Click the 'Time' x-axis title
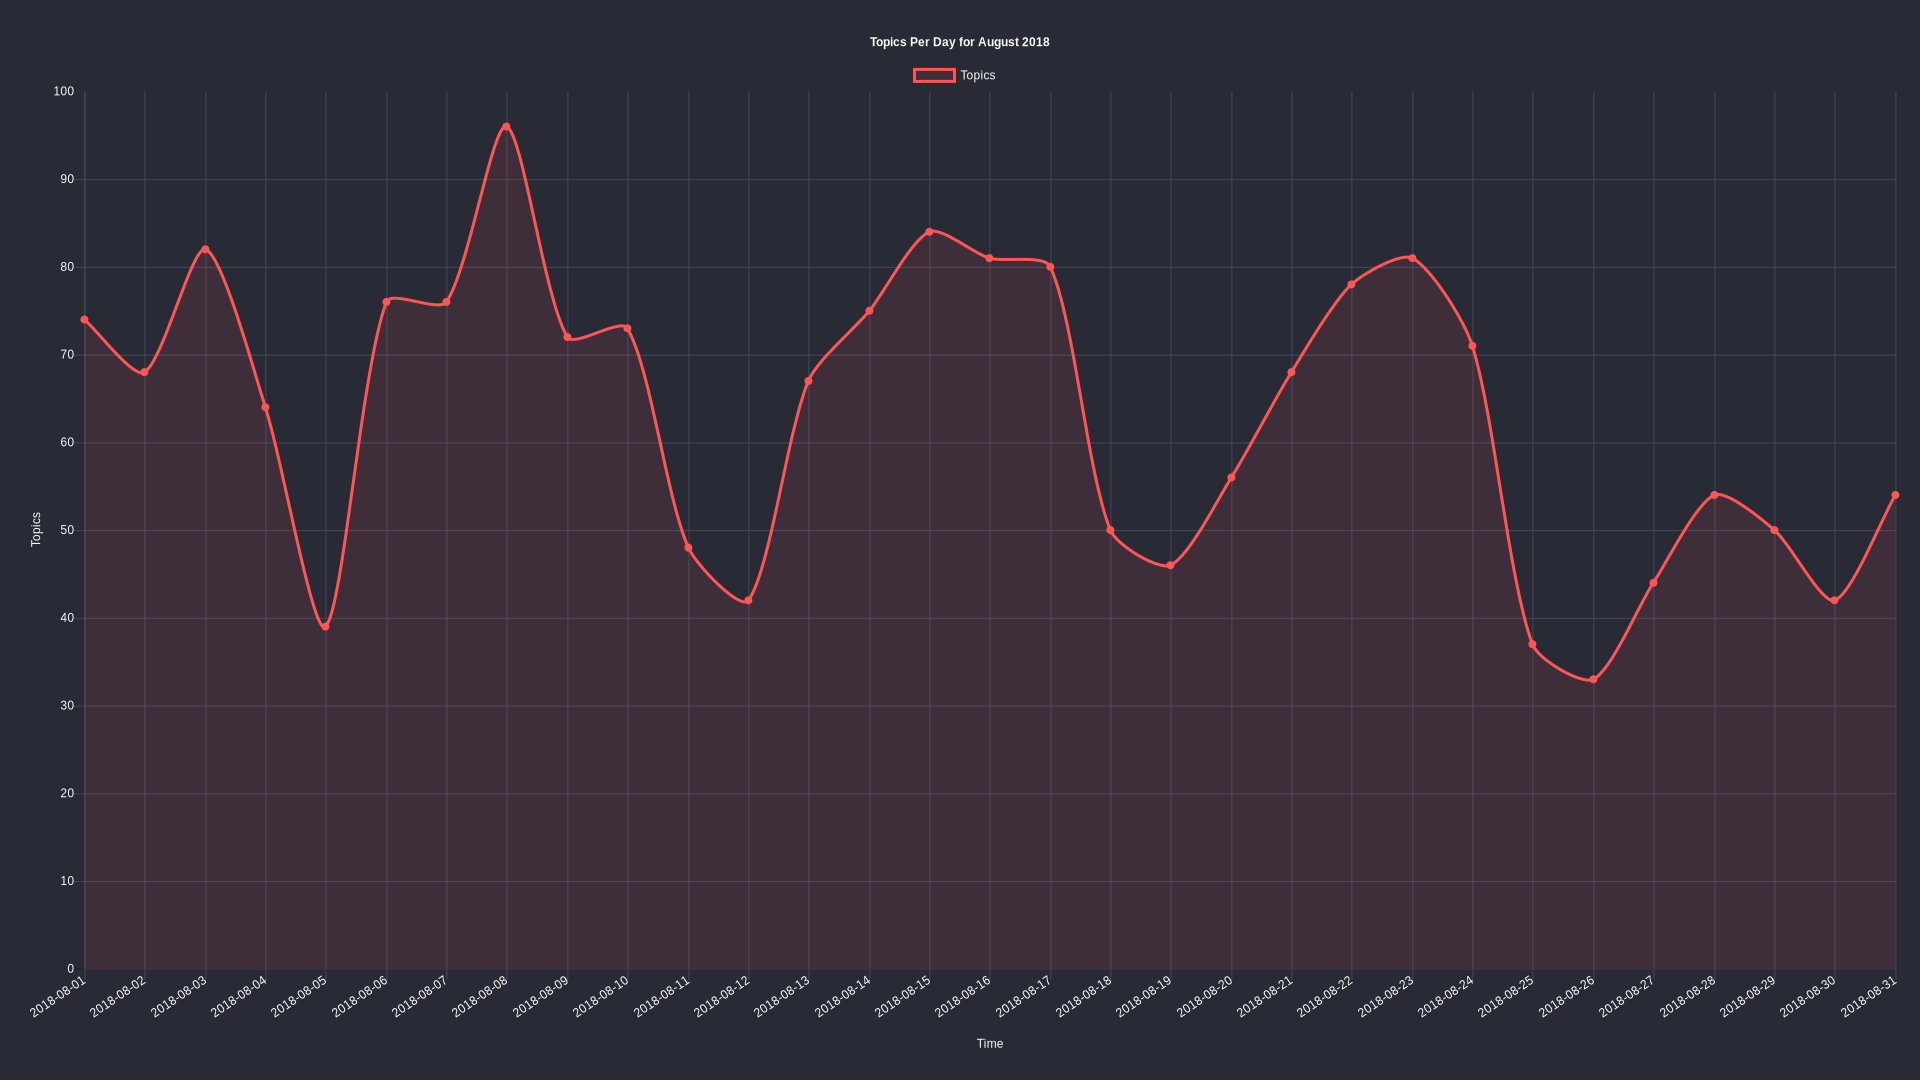 (990, 1044)
